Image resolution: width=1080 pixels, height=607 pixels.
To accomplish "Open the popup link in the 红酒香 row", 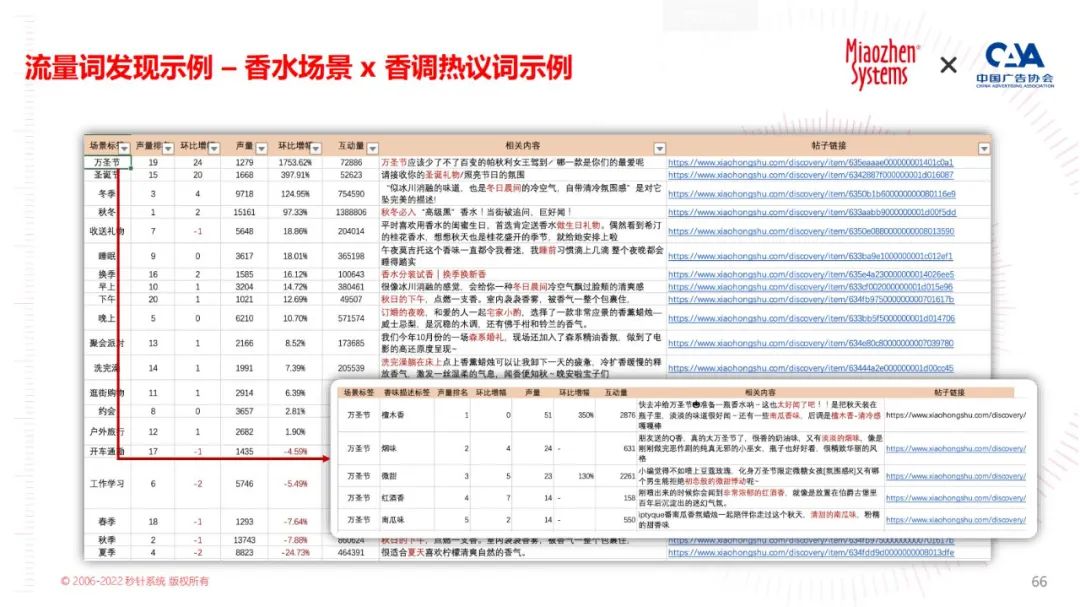I will pos(956,498).
